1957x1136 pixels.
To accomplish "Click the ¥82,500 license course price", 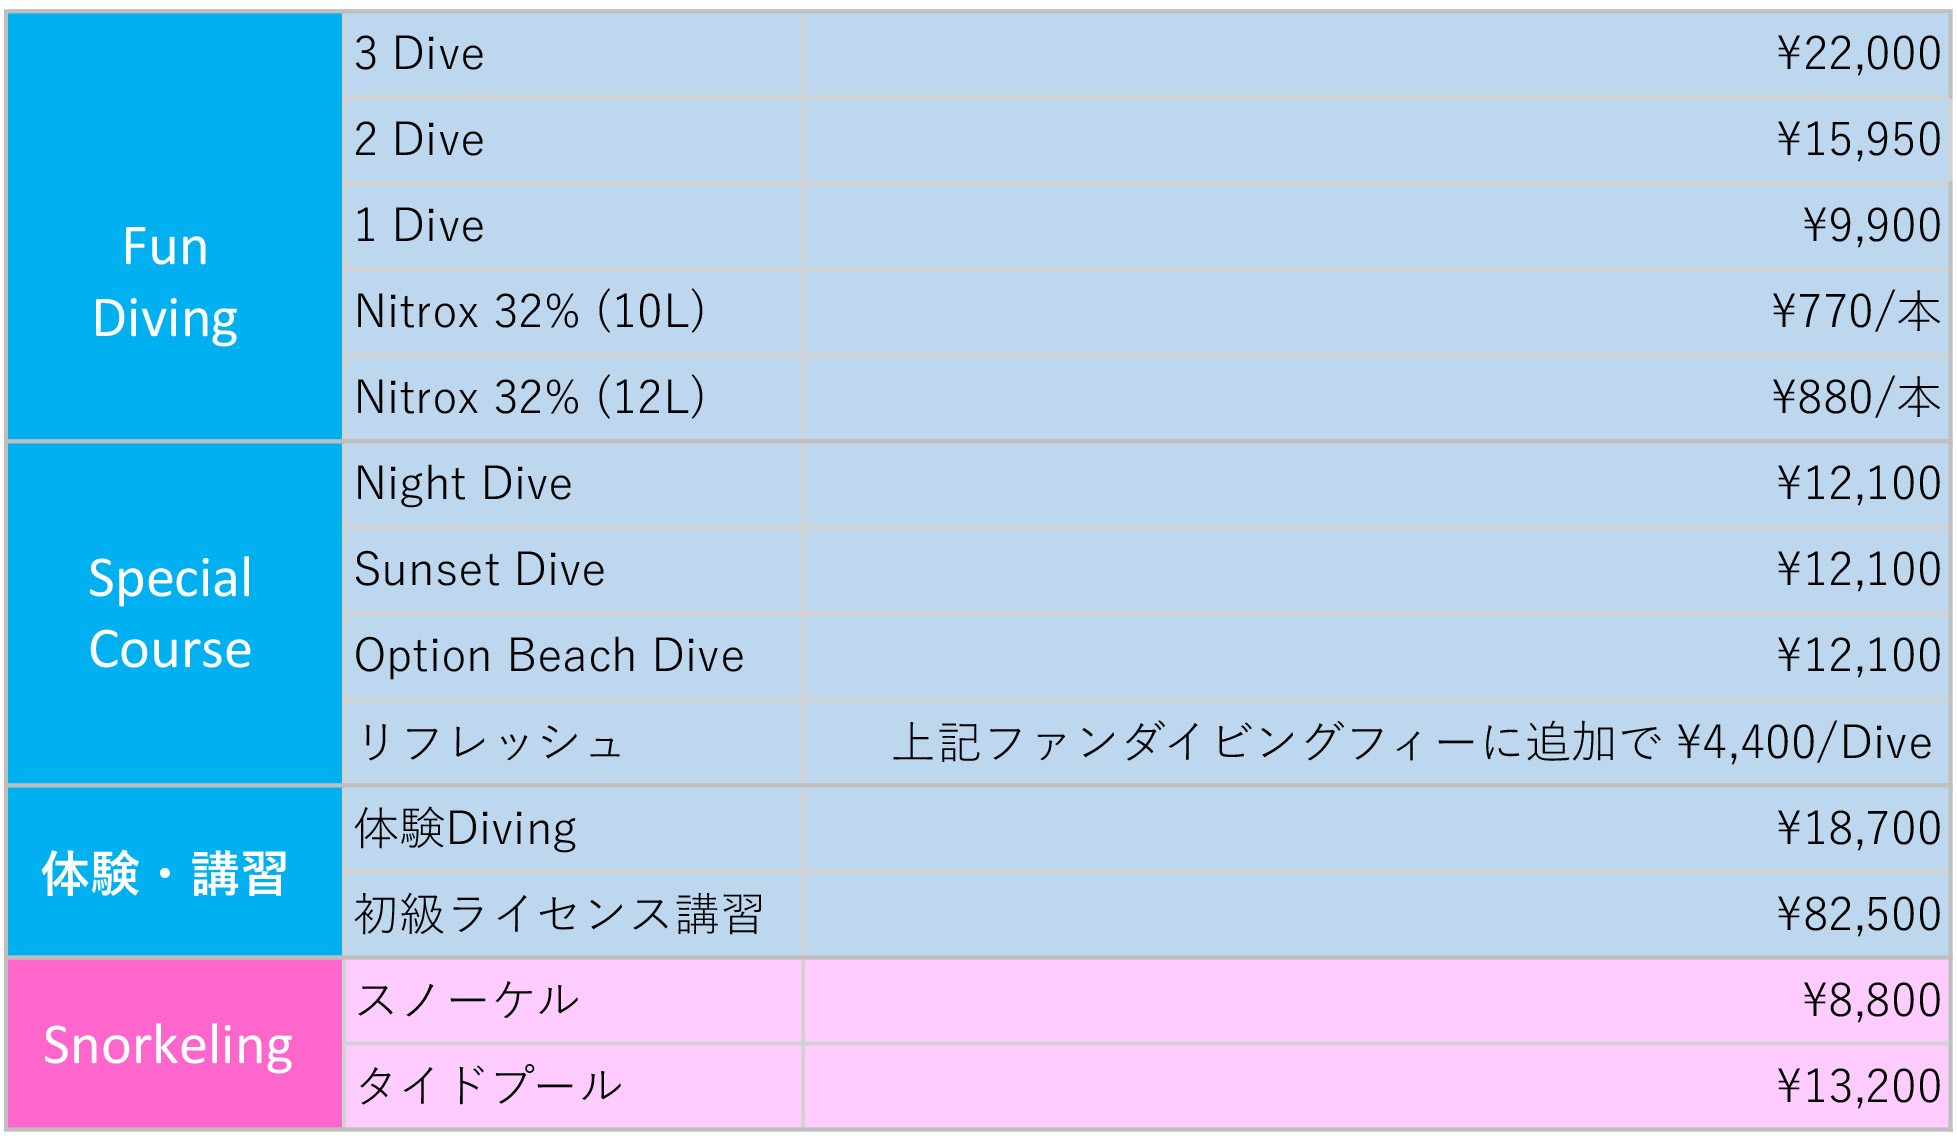I will point(1858,915).
